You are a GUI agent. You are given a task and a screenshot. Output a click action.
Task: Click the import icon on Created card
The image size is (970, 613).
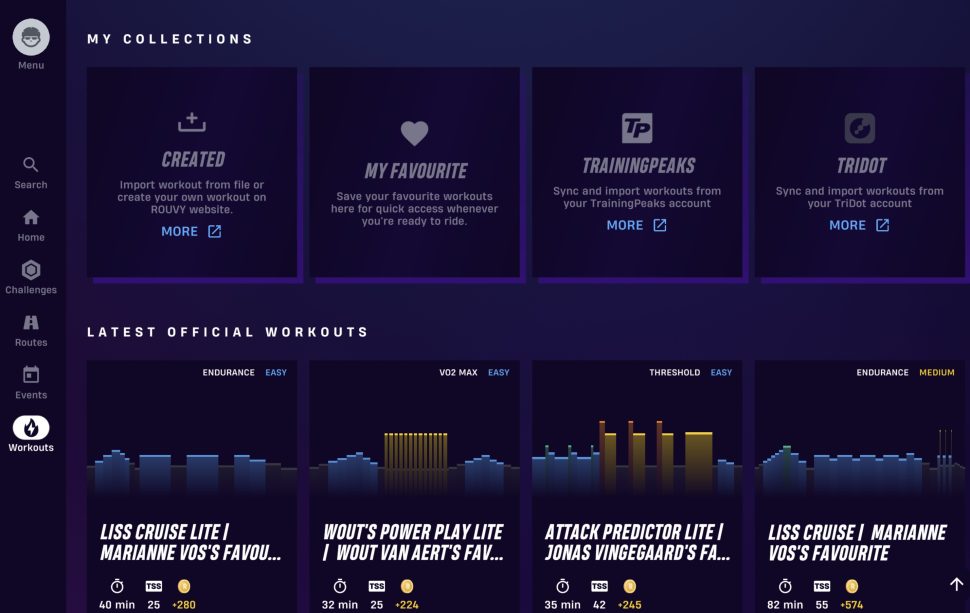click(x=192, y=122)
